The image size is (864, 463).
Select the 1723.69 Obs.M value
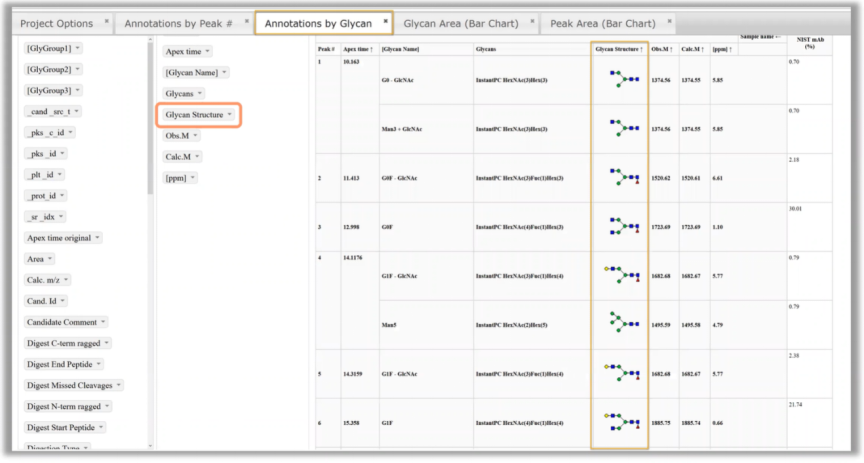[661, 227]
